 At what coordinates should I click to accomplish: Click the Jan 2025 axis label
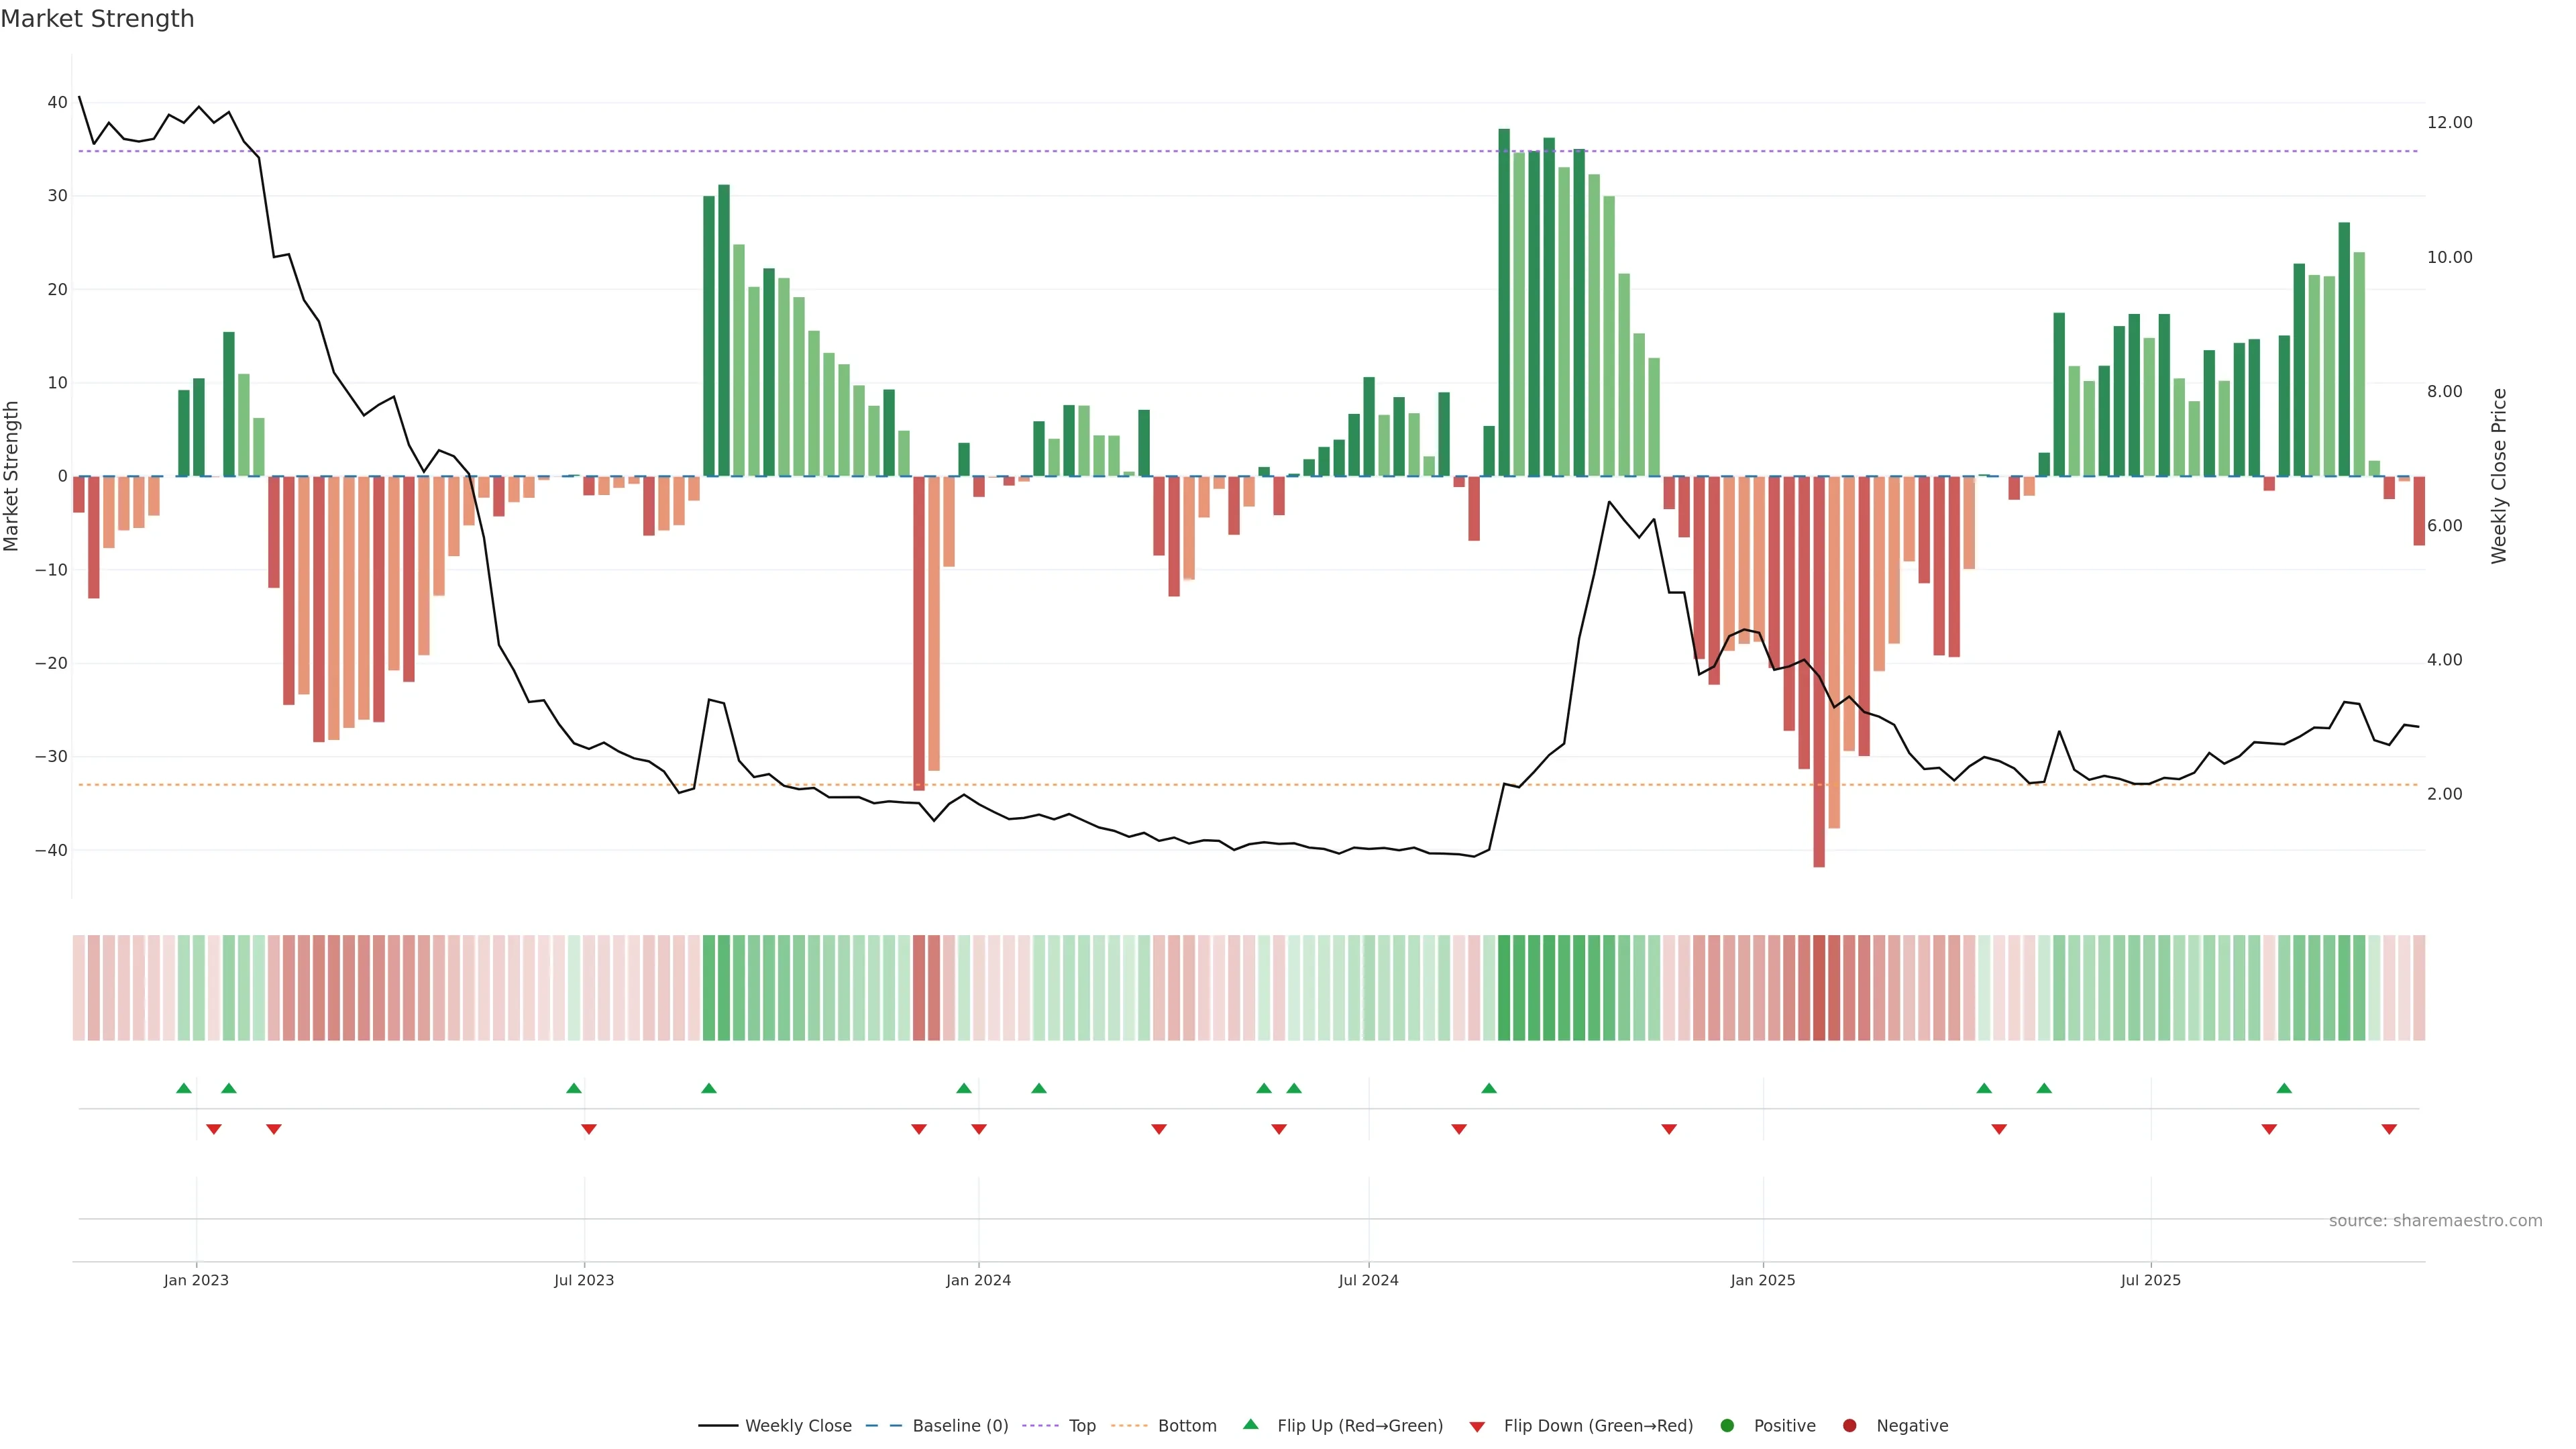[x=1762, y=1280]
